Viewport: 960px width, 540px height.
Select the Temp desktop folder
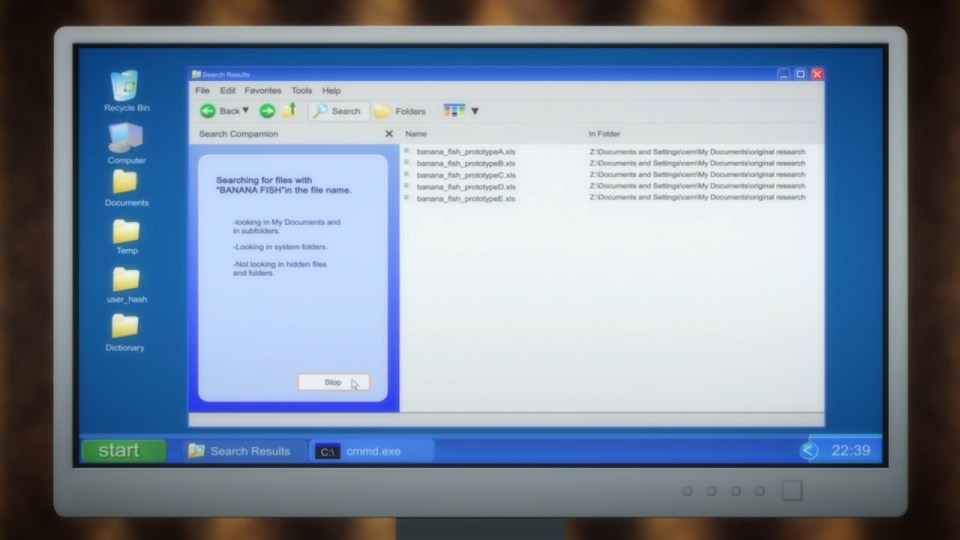click(x=126, y=232)
